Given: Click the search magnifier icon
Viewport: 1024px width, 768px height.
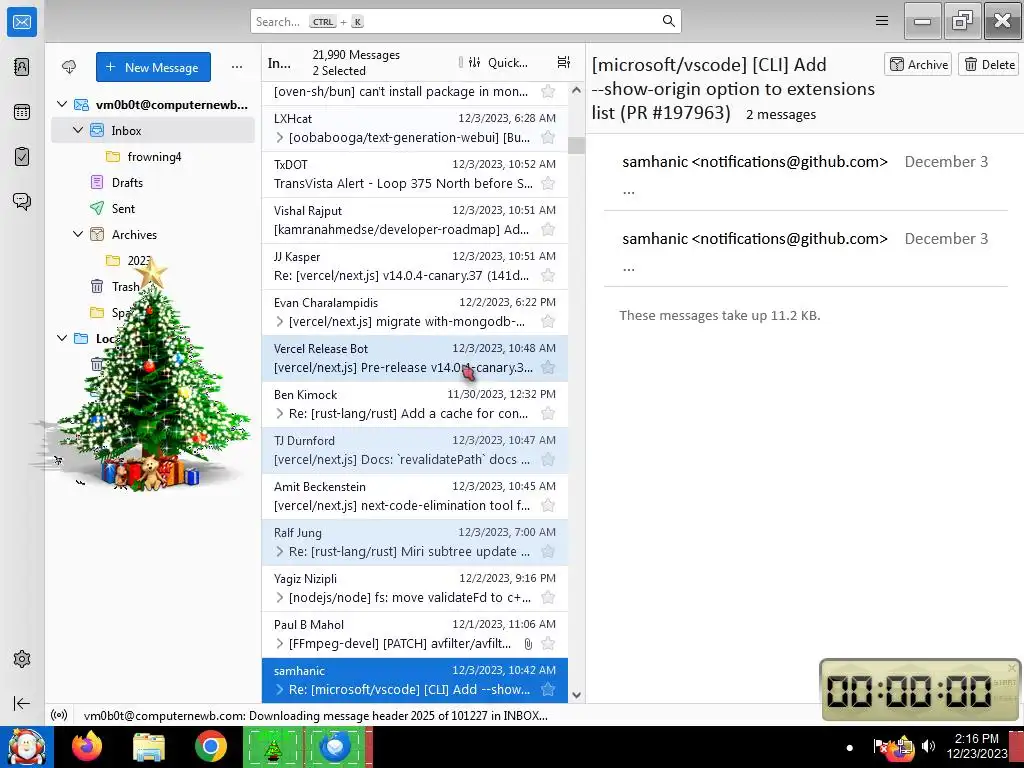Looking at the screenshot, I should point(668,21).
